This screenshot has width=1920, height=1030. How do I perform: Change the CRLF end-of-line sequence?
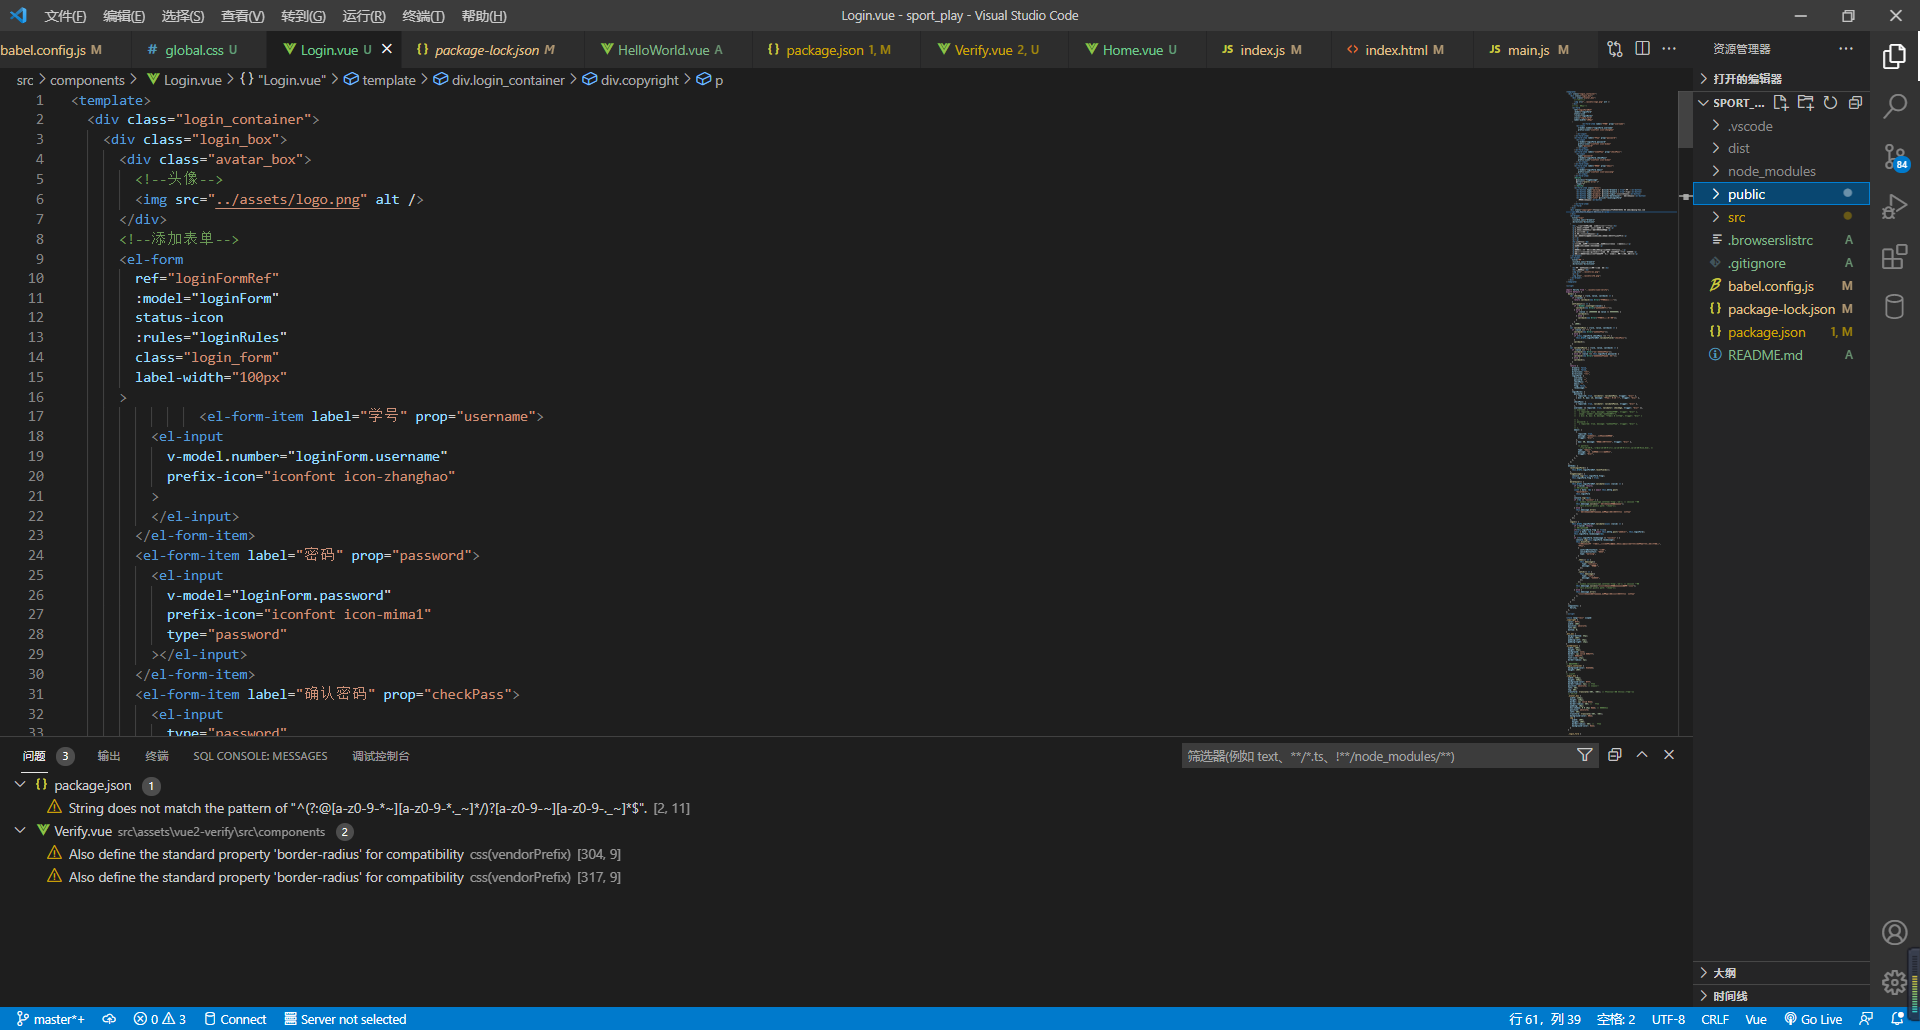pyautogui.click(x=1715, y=1019)
